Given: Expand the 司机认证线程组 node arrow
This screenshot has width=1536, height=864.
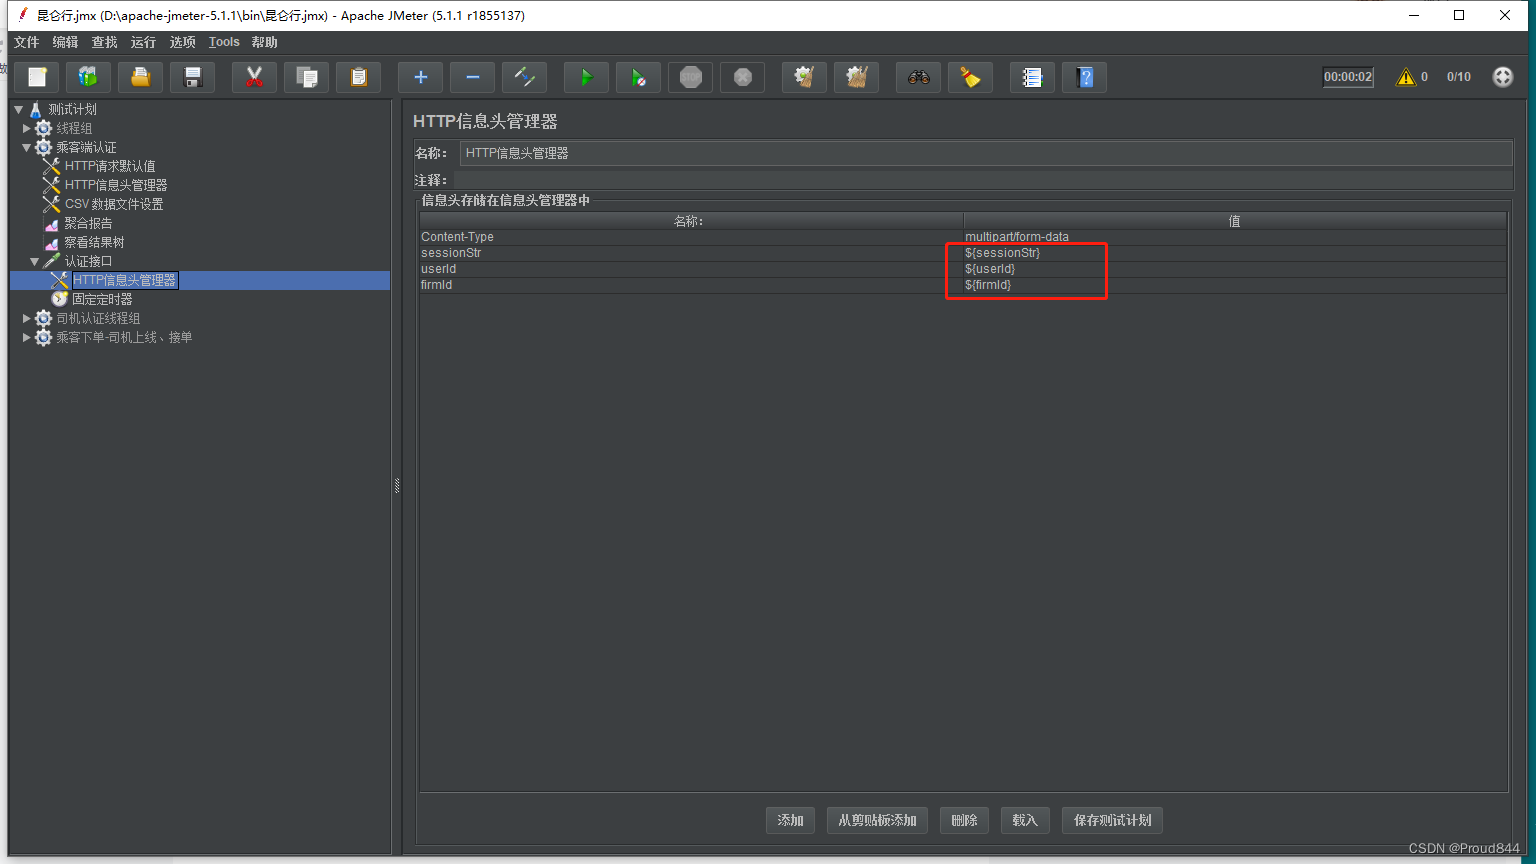Looking at the screenshot, I should (x=27, y=318).
